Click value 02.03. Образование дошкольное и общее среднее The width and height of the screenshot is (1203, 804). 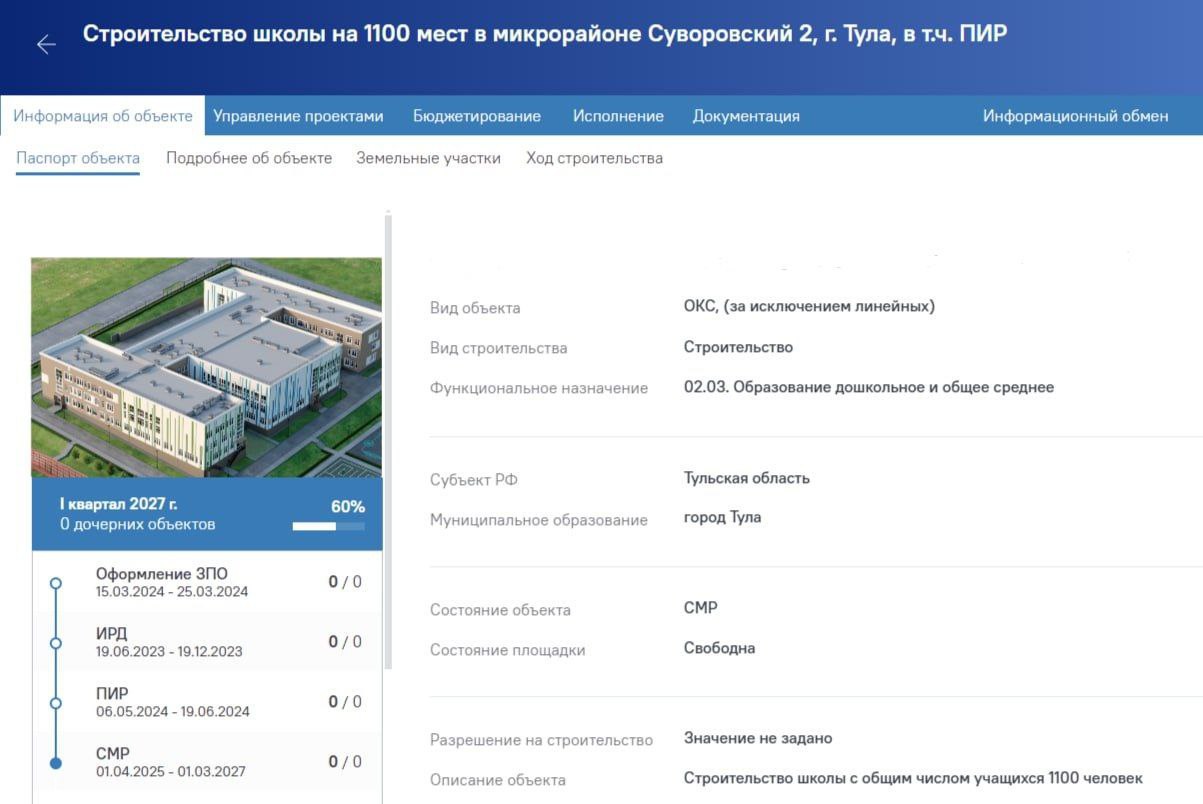pyautogui.click(x=869, y=387)
